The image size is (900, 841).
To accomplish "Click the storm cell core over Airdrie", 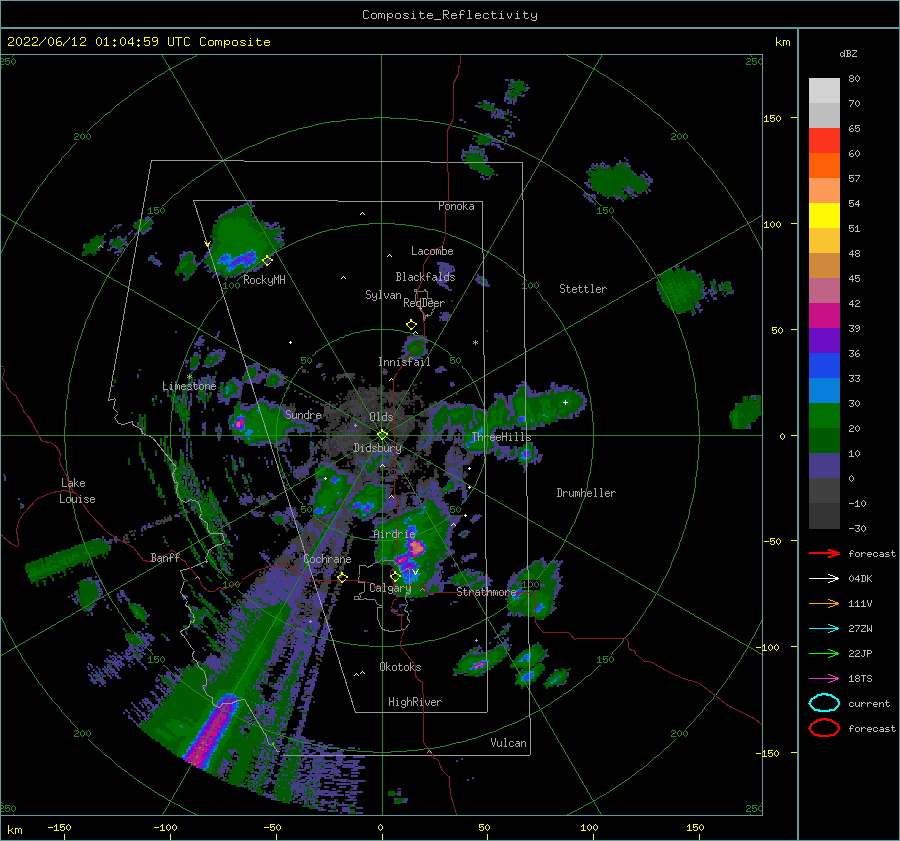I will tap(416, 548).
